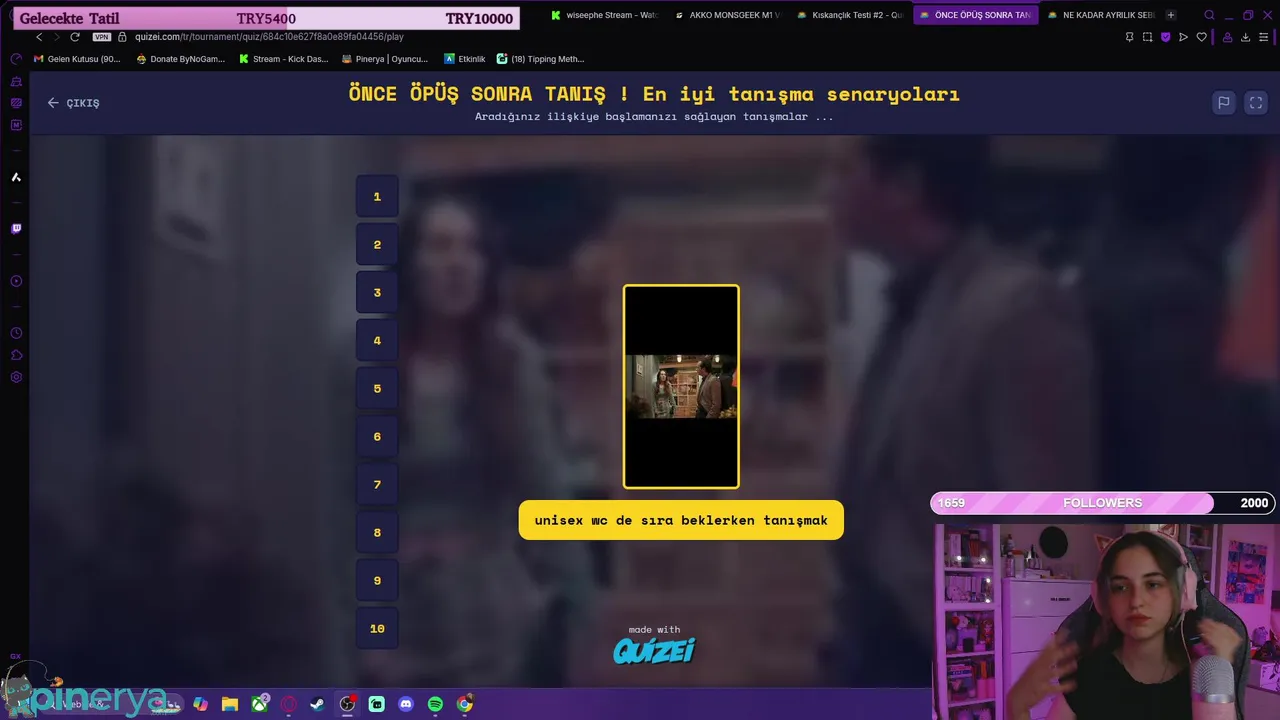The image size is (1280, 720).
Task: Toggle fullscreen mode on the quiz
Action: point(1256,103)
